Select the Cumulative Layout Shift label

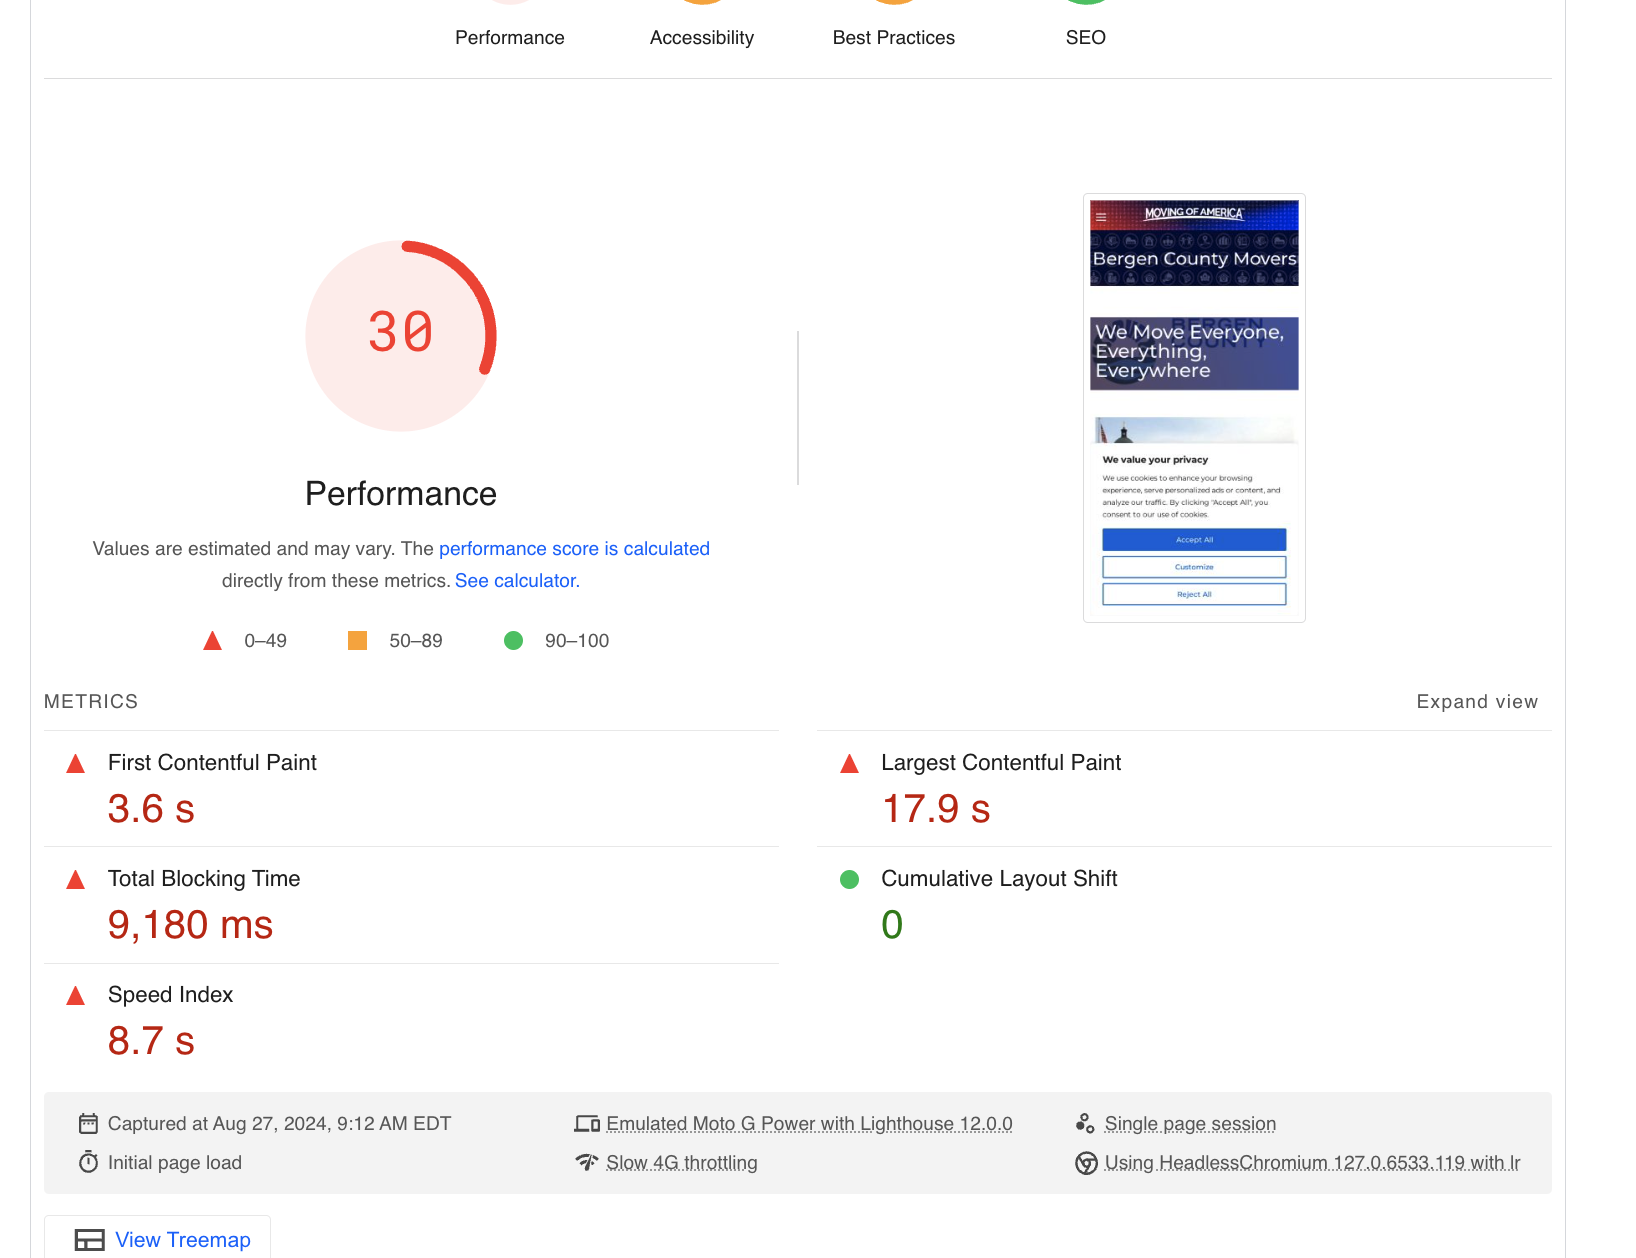(x=999, y=878)
